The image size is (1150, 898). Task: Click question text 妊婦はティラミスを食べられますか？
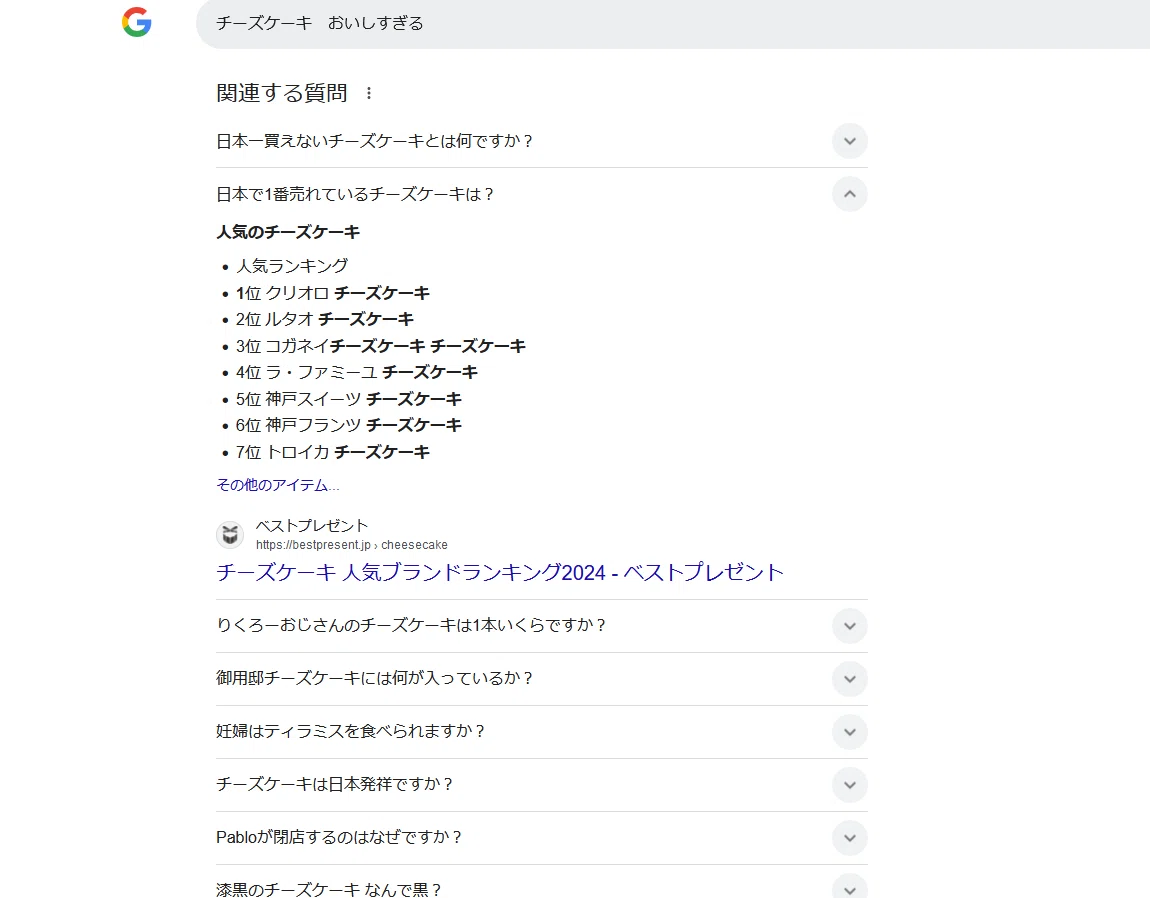pos(351,731)
